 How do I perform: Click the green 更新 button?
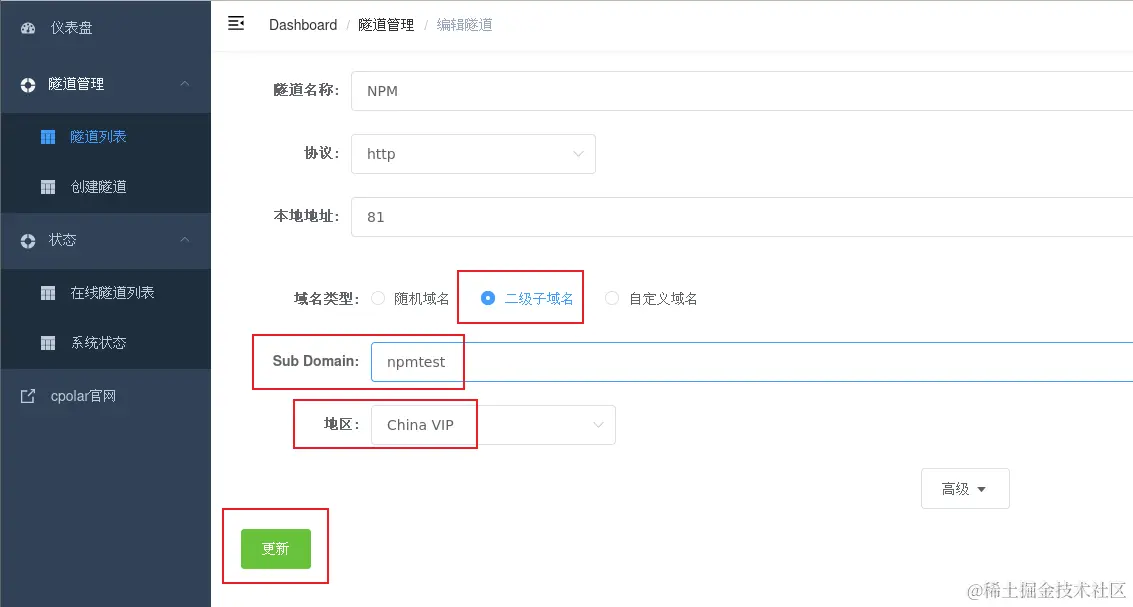click(276, 548)
